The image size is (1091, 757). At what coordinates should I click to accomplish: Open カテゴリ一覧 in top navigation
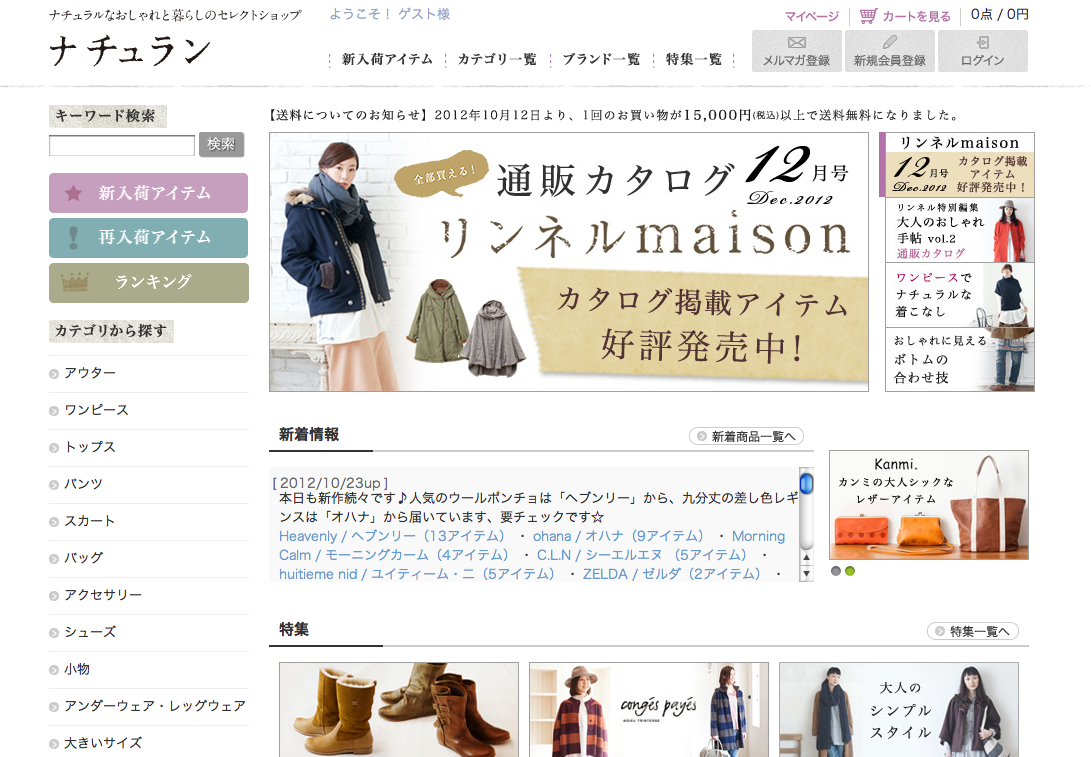pyautogui.click(x=497, y=60)
